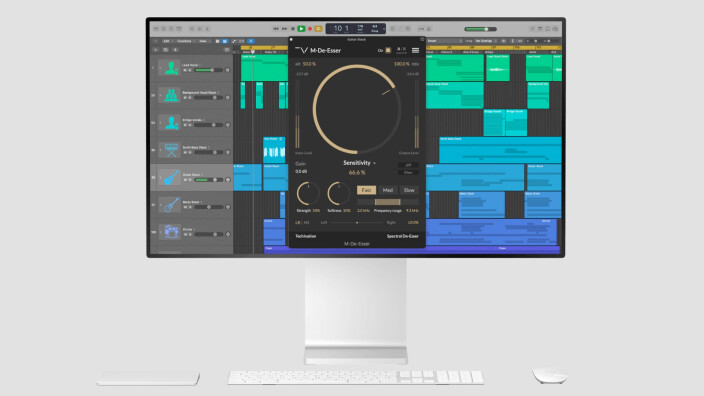Adjust the Lead Vocal track volume slider
Image resolution: width=704 pixels, height=396 pixels.
tap(208, 70)
